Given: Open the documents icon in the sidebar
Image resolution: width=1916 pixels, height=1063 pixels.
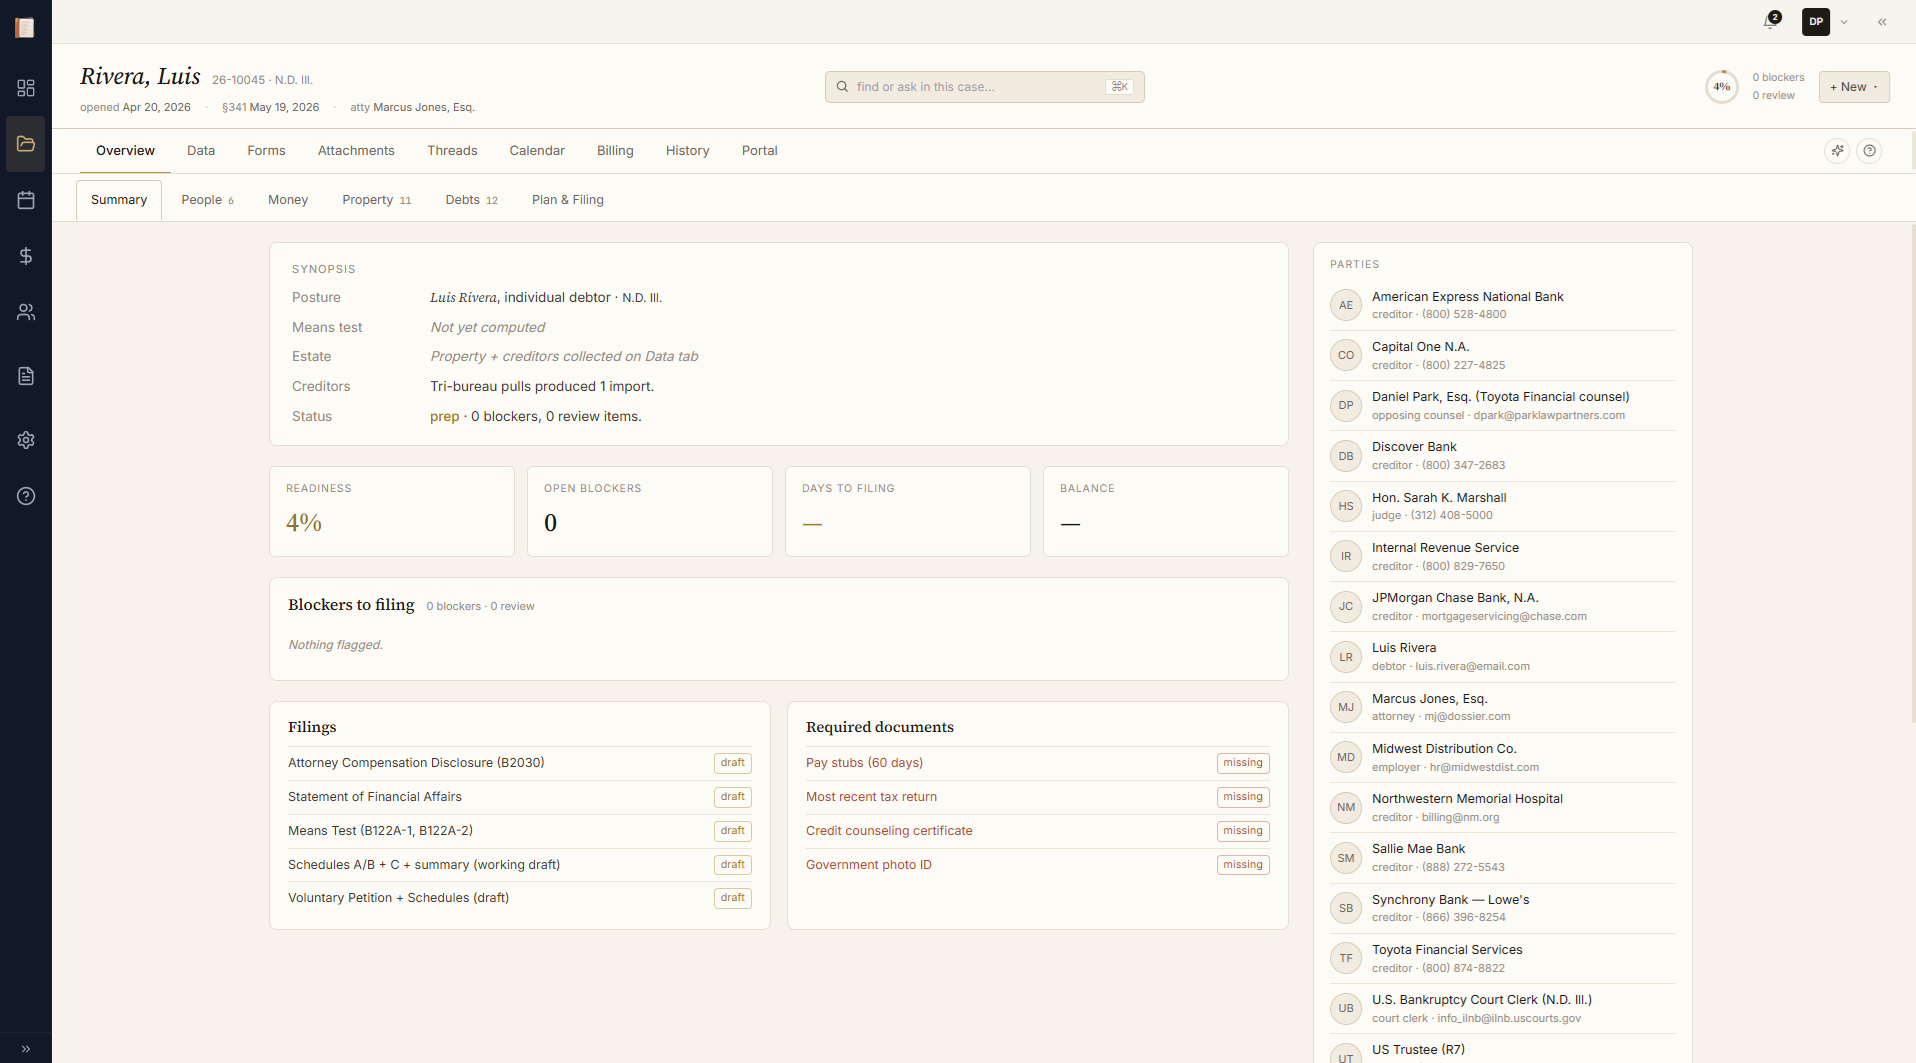Looking at the screenshot, I should coord(26,376).
